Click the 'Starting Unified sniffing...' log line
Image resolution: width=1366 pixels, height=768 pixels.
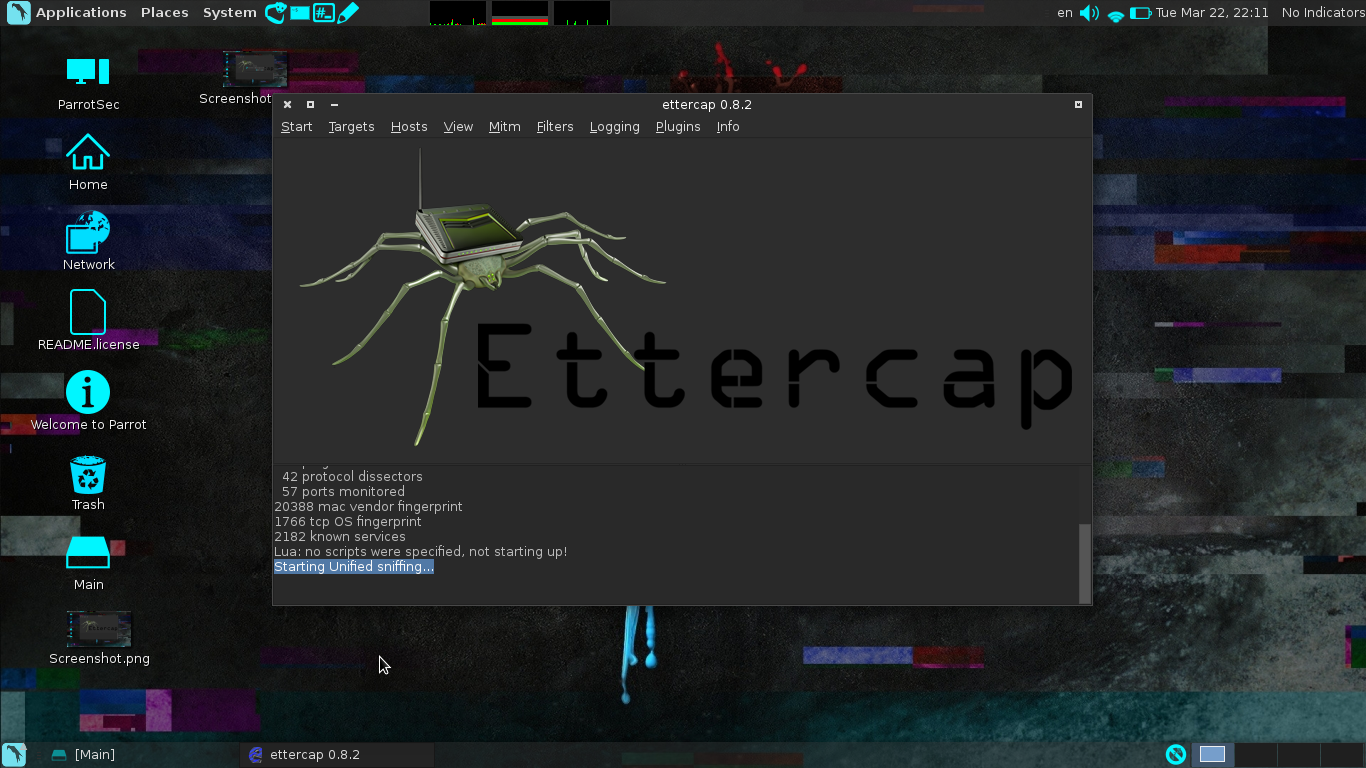pyautogui.click(x=354, y=567)
